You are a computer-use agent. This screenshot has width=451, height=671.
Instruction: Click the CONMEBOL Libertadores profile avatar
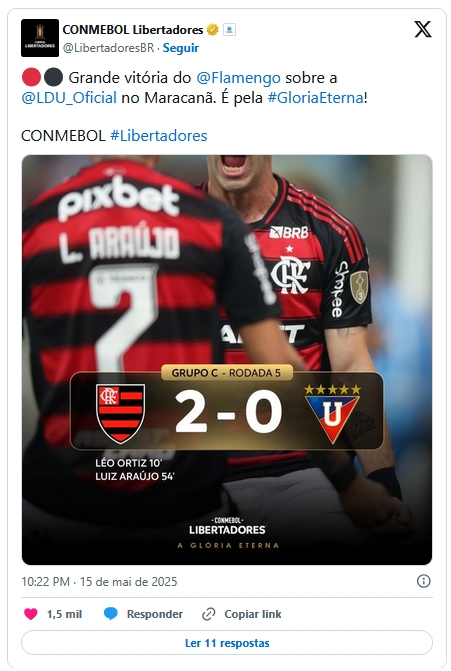[x=40, y=38]
